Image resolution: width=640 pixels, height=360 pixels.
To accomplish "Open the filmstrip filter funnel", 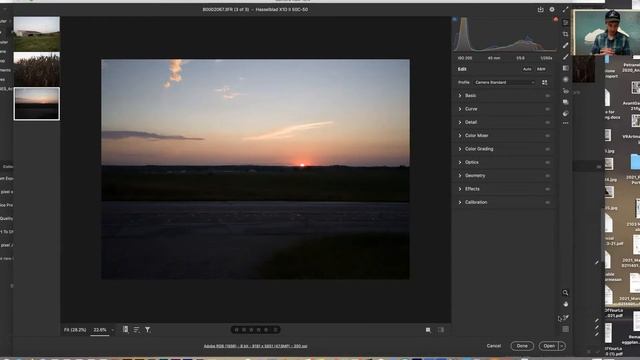I will pyautogui.click(x=147, y=329).
